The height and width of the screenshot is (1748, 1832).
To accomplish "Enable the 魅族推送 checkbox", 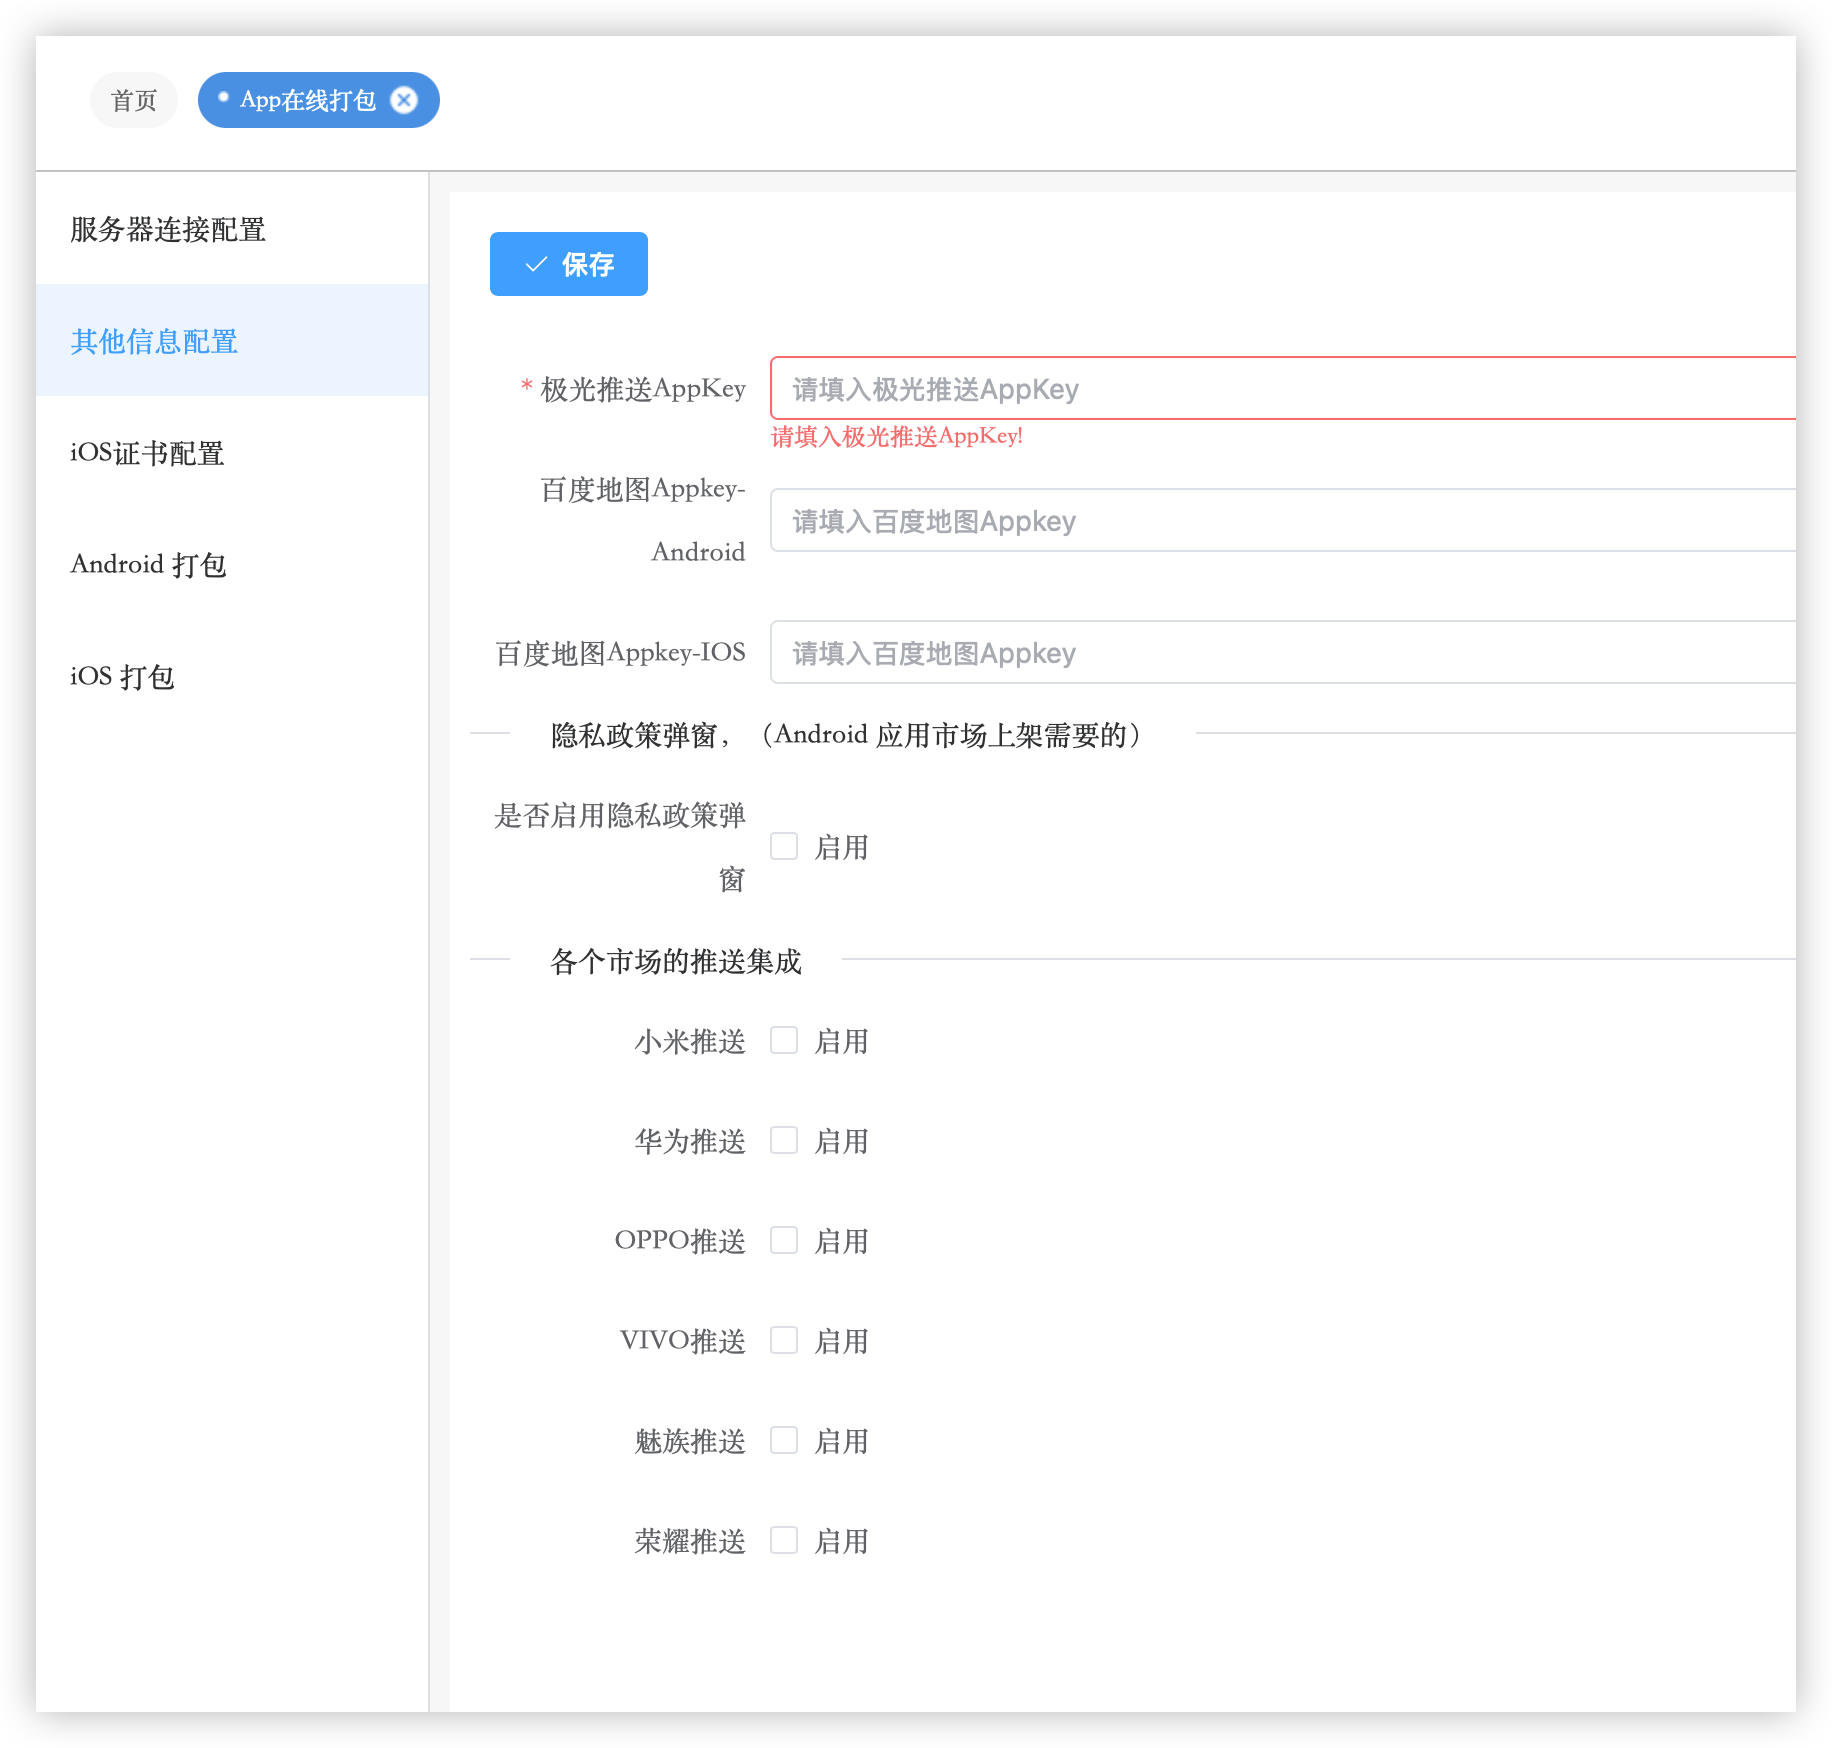I will [784, 1441].
